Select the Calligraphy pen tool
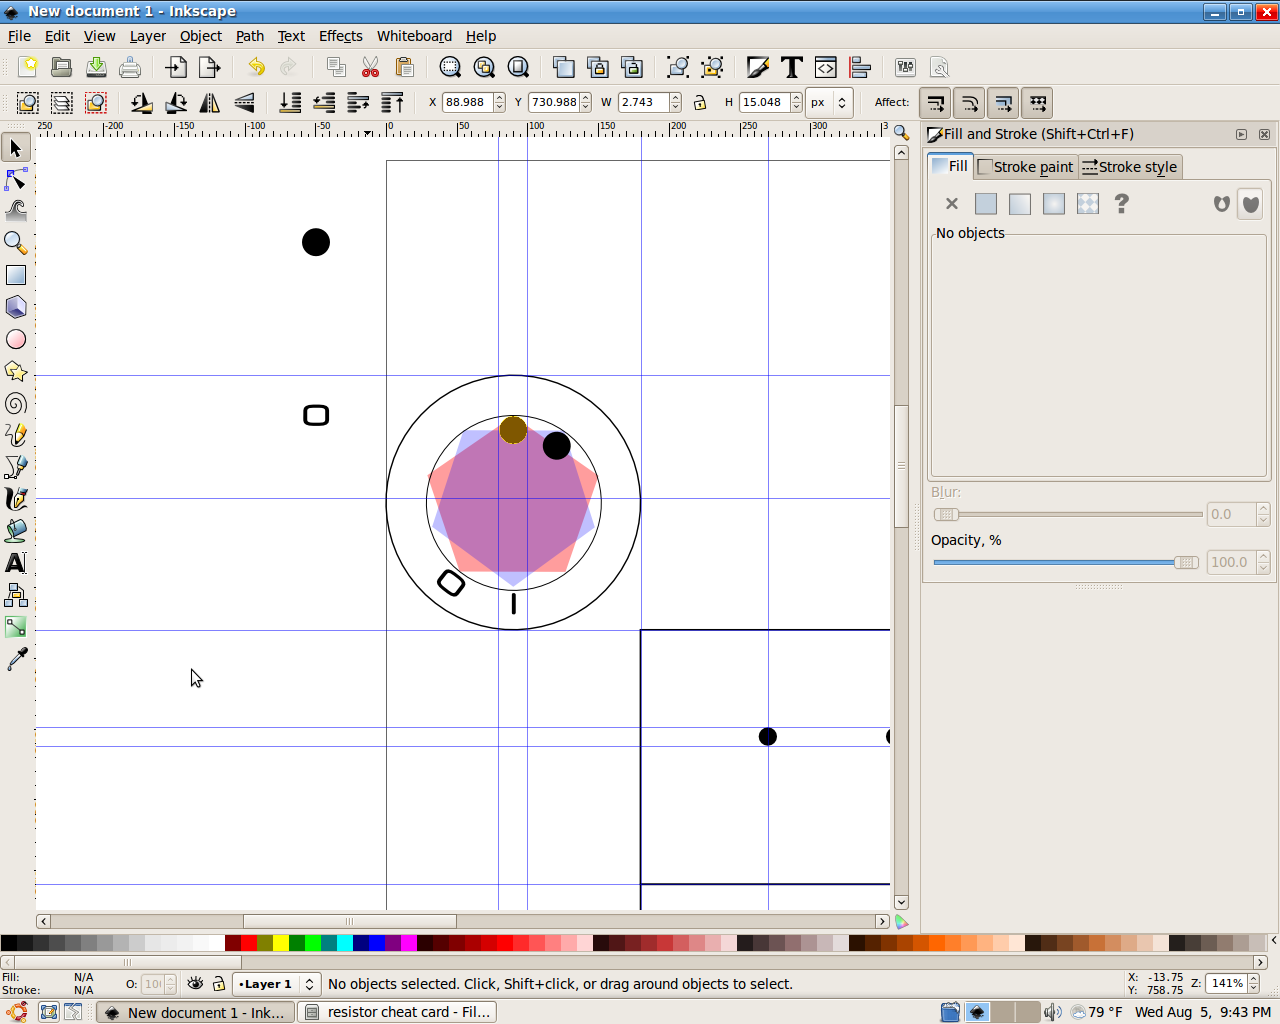1280x1024 pixels. (x=16, y=499)
